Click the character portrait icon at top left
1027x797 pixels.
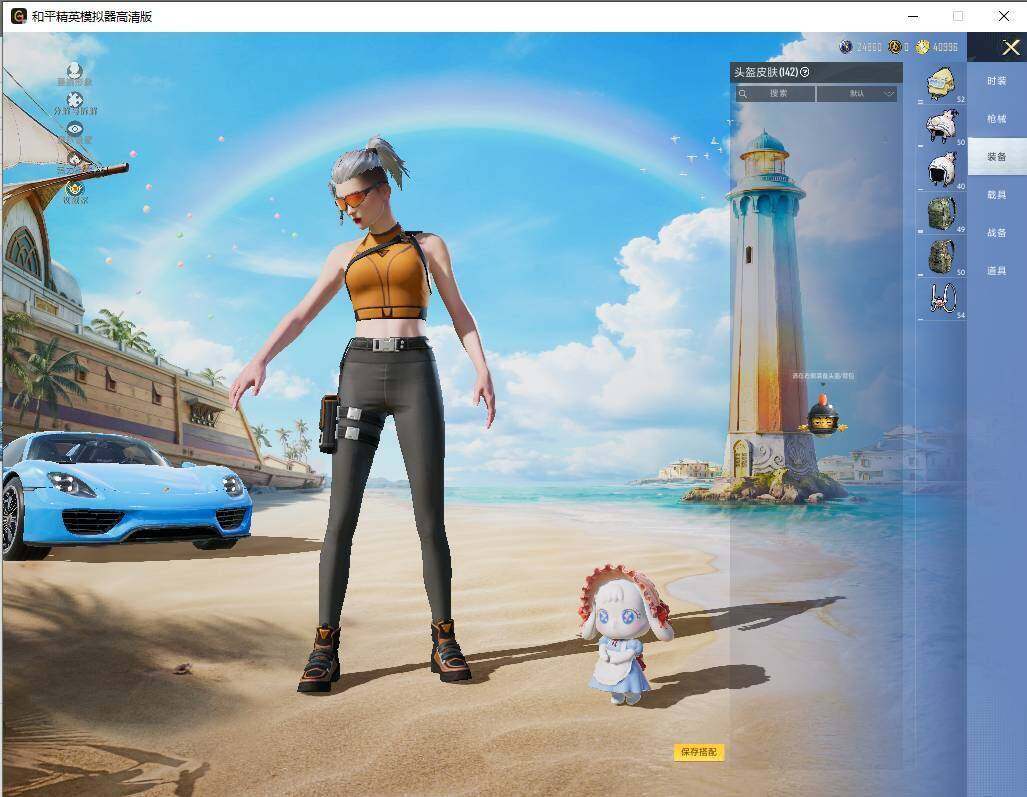74,69
